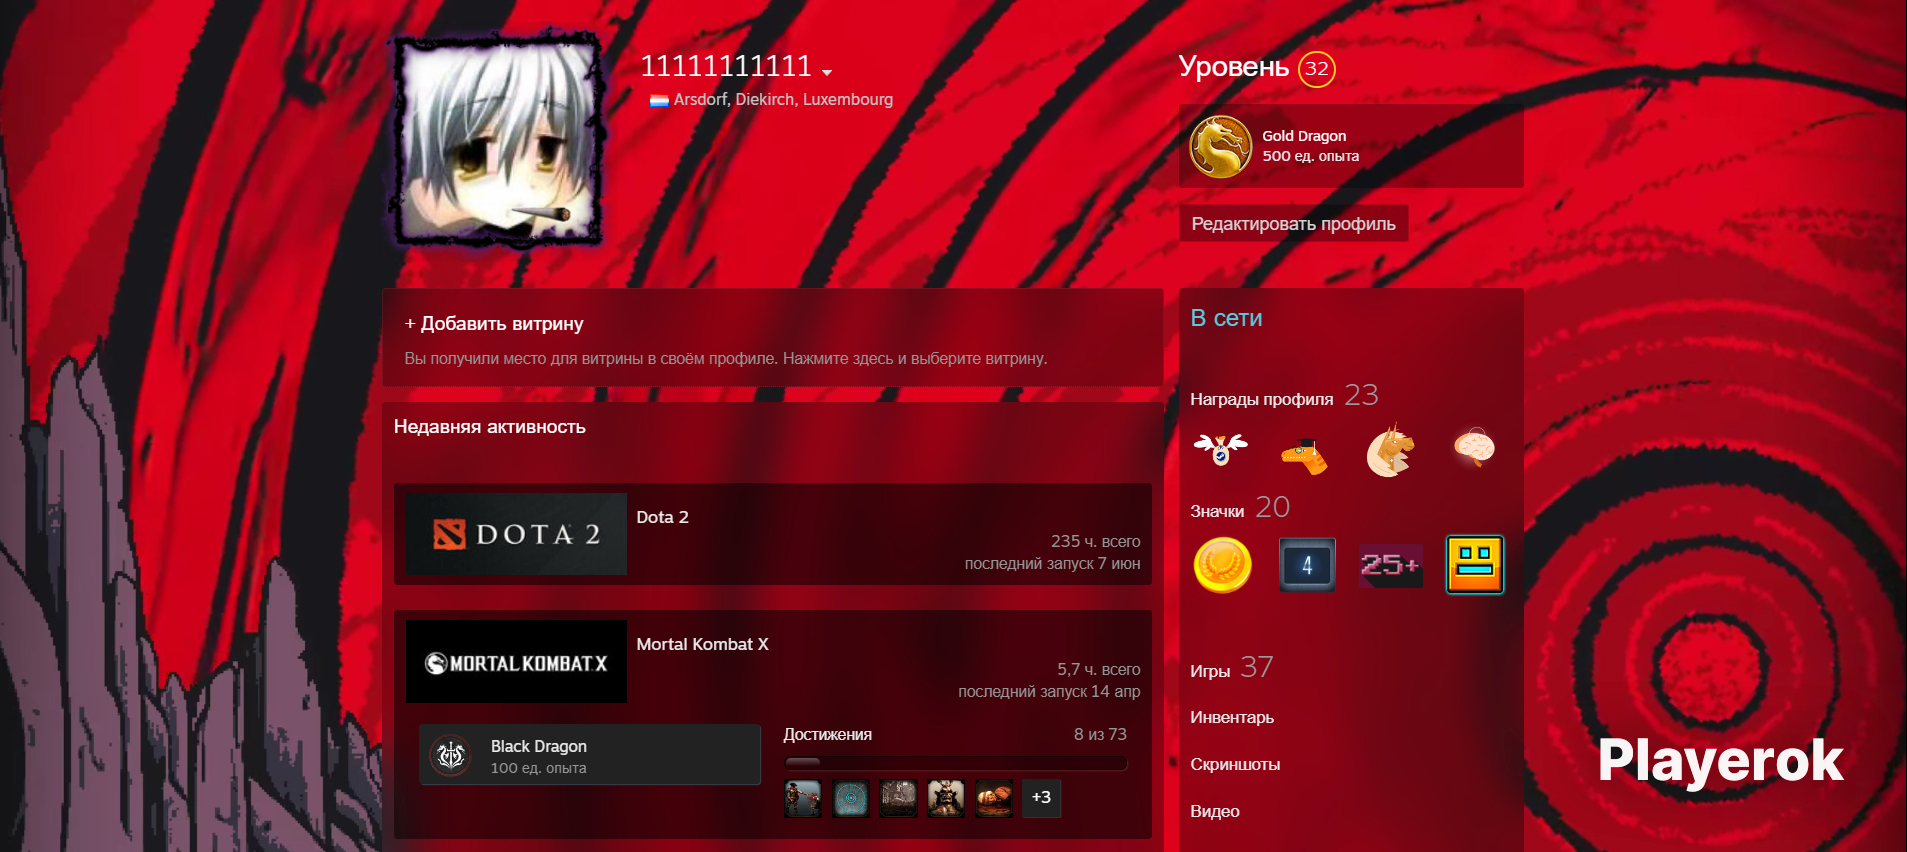The image size is (1907, 852).
Task: Click the Уровень level label
Action: (x=1234, y=67)
